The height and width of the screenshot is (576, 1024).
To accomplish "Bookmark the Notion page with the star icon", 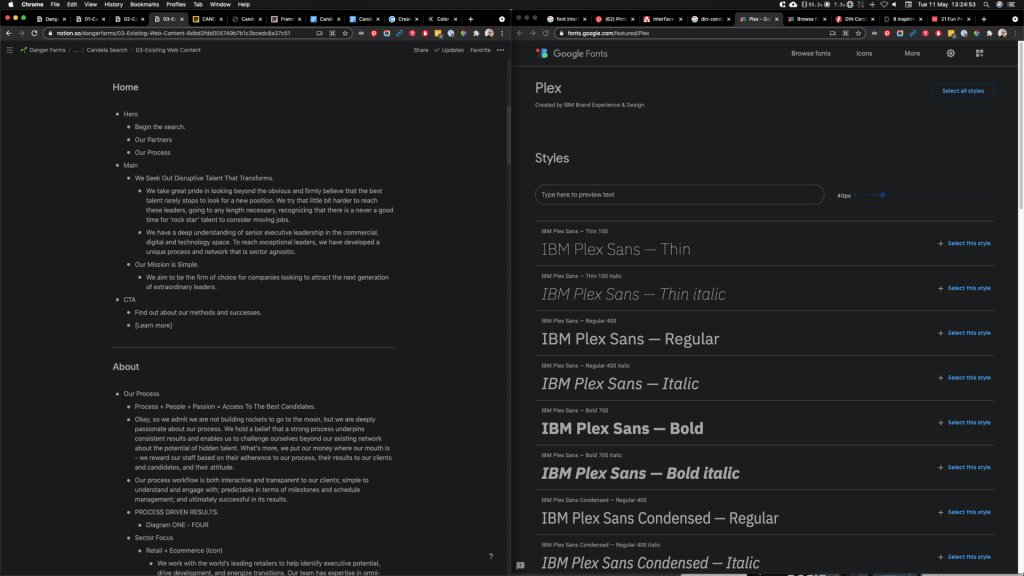I will [345, 33].
